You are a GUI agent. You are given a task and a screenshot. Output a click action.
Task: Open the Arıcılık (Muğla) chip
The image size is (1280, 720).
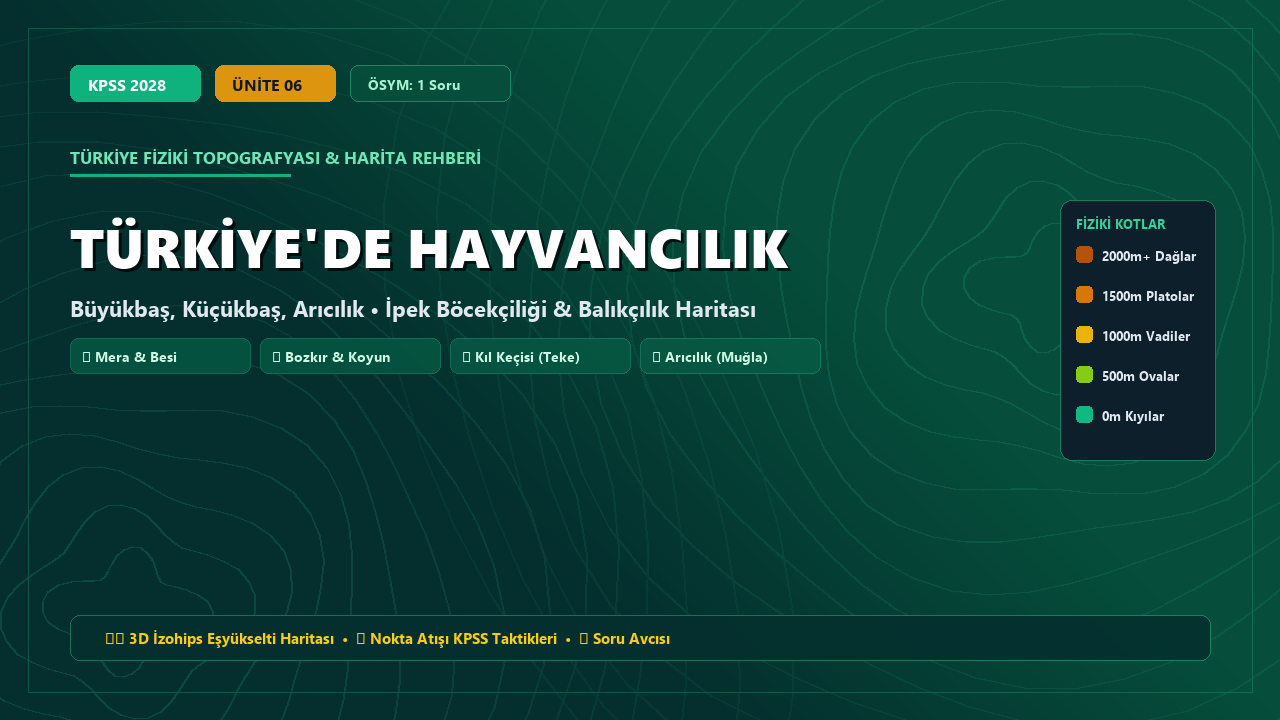[x=730, y=356]
